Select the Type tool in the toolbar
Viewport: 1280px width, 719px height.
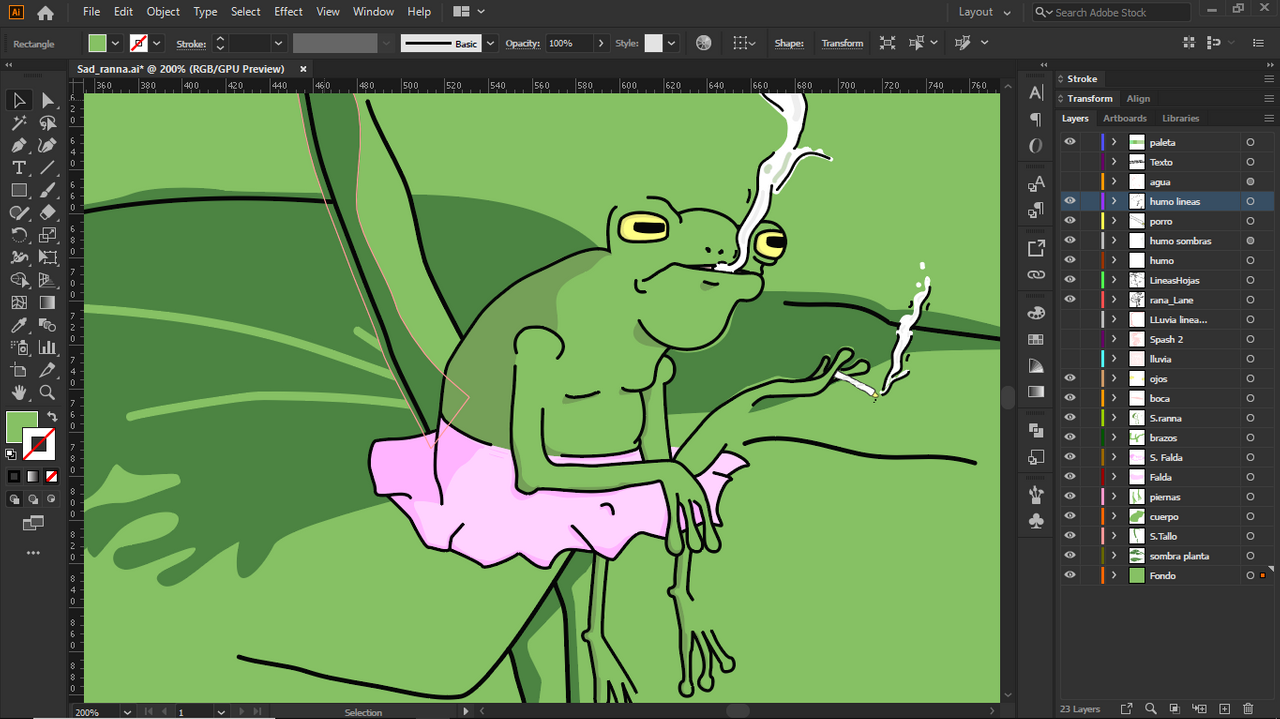pyautogui.click(x=18, y=168)
